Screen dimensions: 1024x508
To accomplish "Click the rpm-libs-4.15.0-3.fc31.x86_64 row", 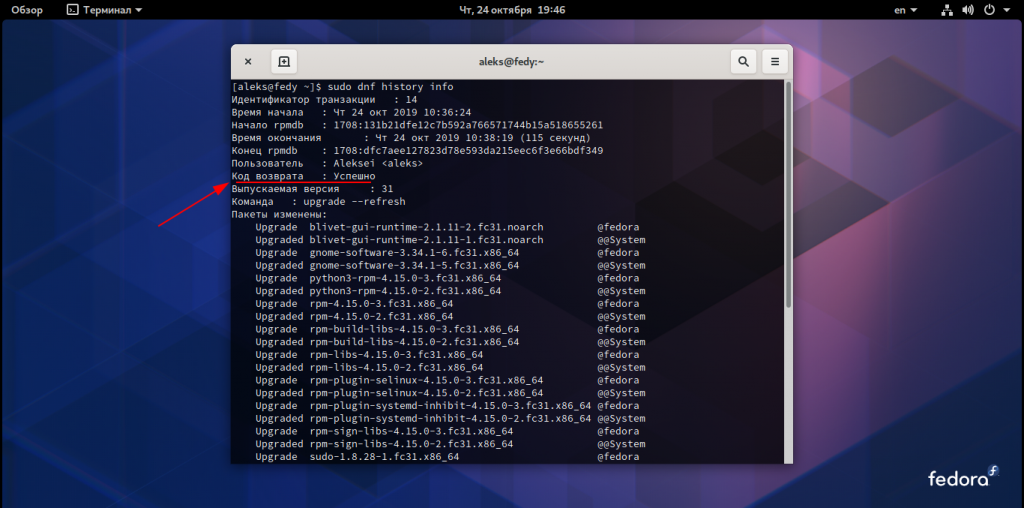I will click(447, 355).
